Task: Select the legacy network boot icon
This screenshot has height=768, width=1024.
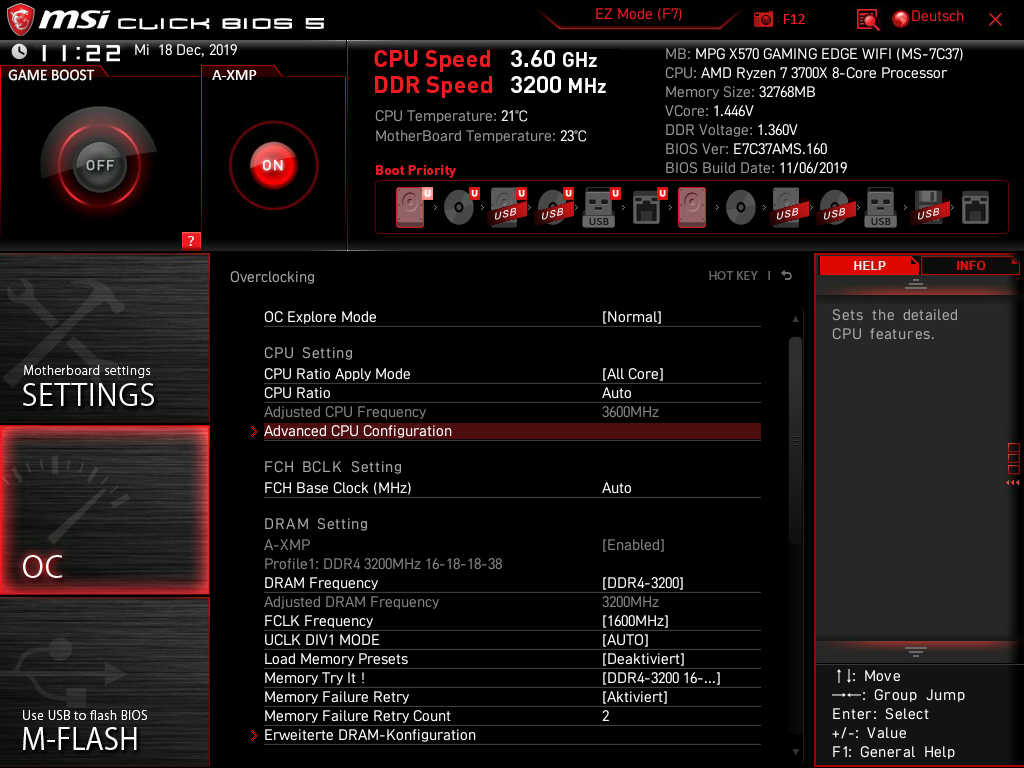Action: coord(975,208)
